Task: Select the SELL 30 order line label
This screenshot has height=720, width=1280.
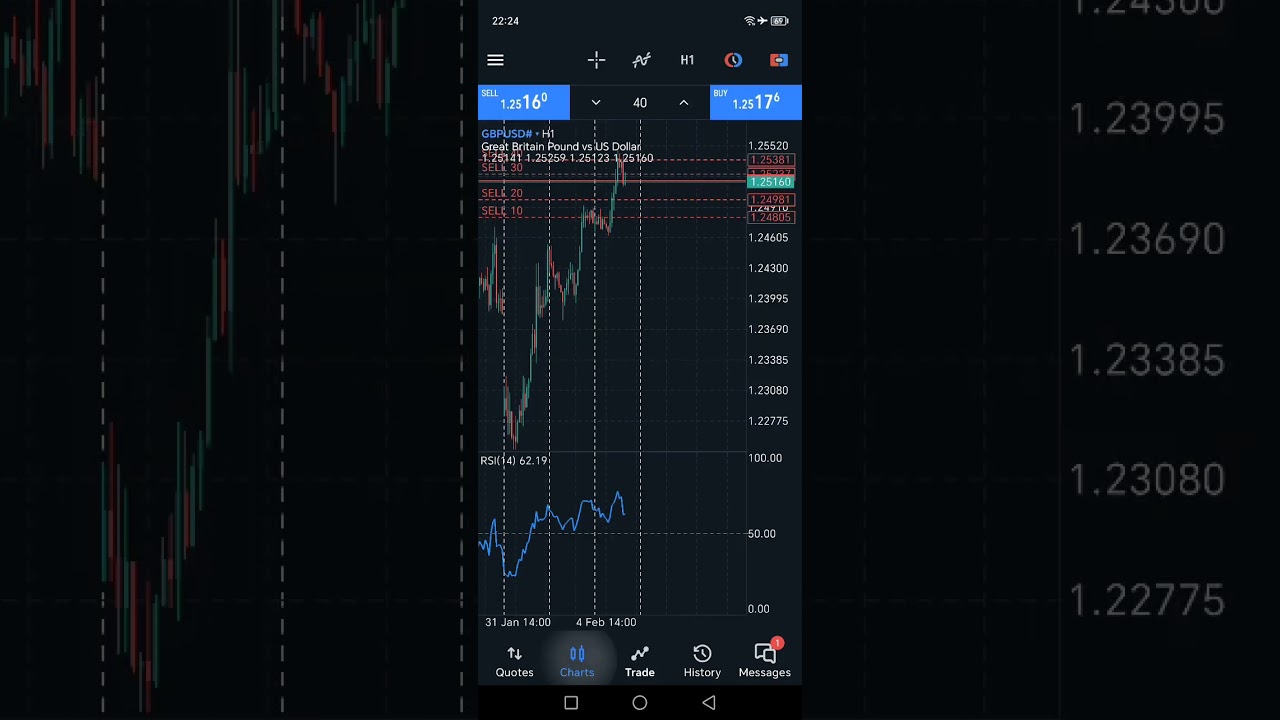Action: coord(502,168)
